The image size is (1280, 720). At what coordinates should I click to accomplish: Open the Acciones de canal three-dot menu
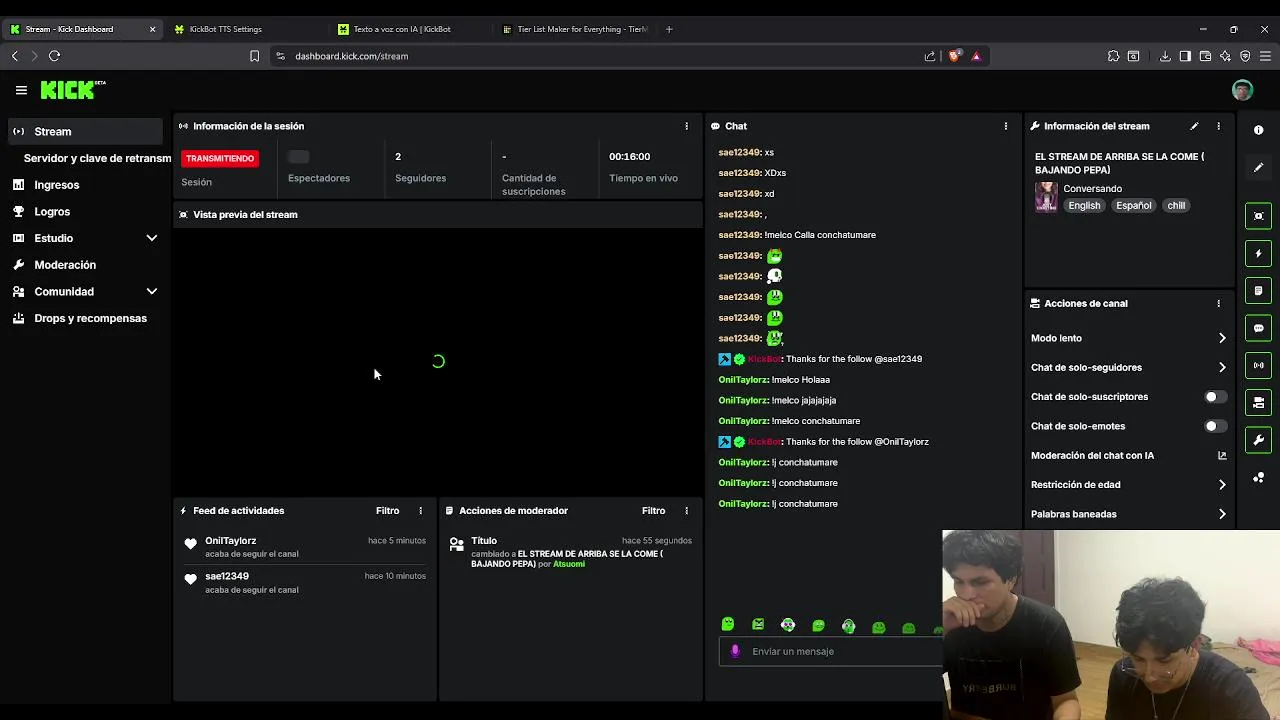1218,303
